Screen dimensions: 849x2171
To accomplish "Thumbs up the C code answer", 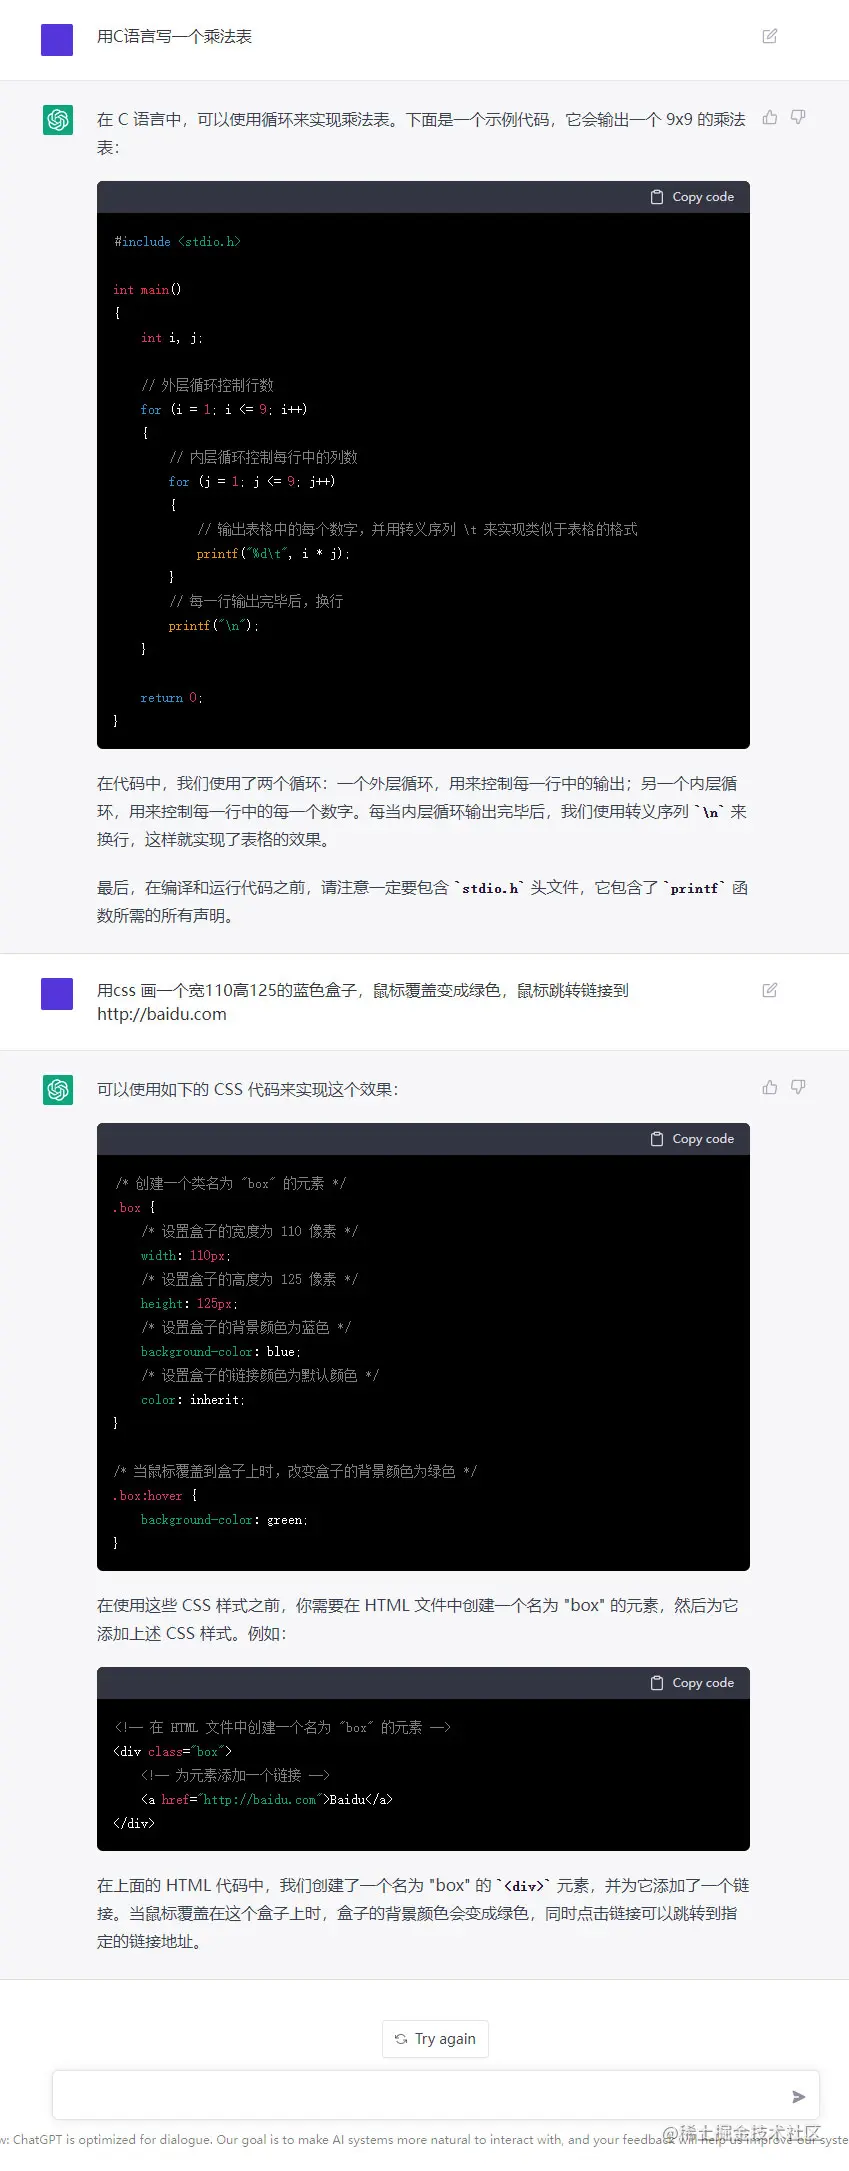I will [770, 117].
